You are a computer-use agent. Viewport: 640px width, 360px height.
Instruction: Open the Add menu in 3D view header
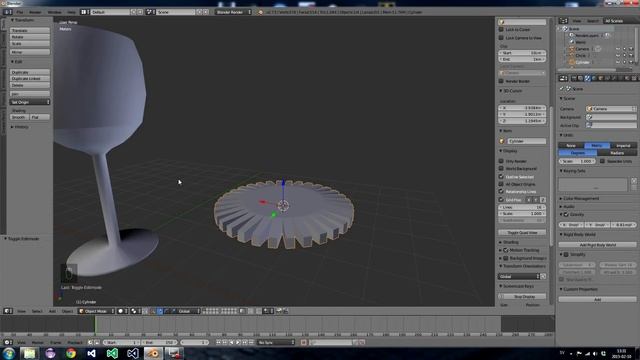(52, 311)
